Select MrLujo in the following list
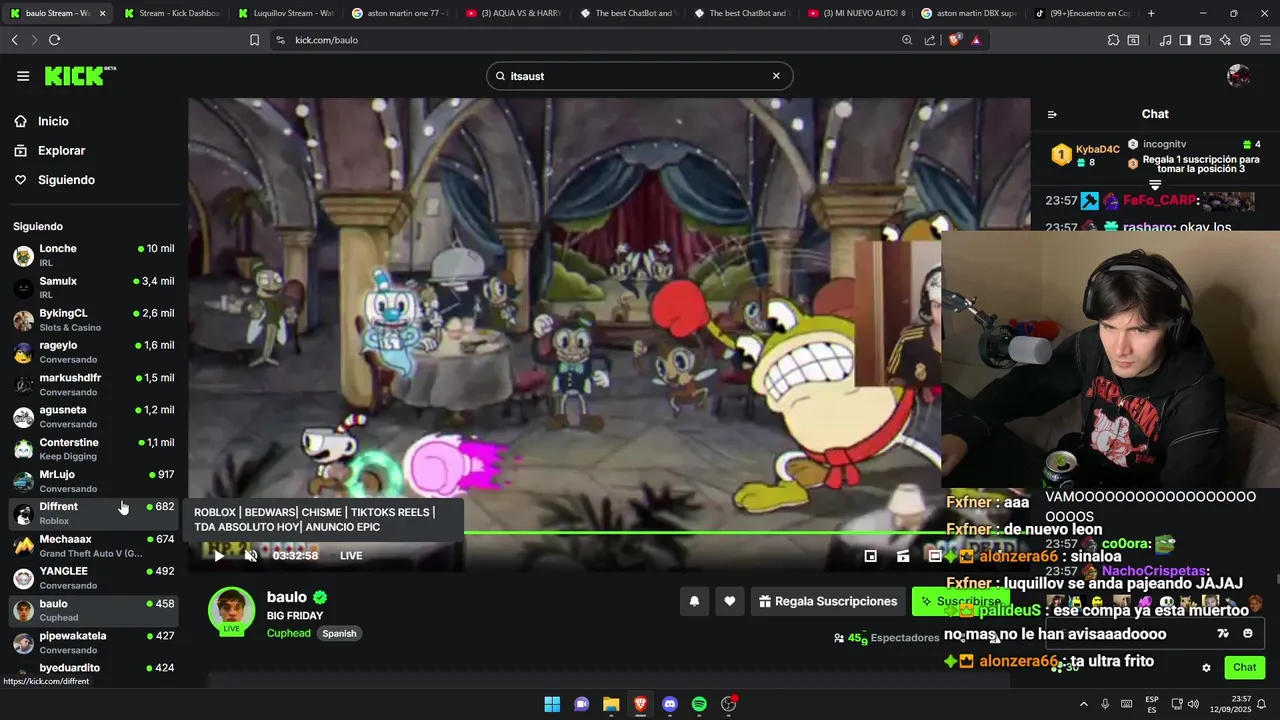The image size is (1280, 720). [94, 481]
